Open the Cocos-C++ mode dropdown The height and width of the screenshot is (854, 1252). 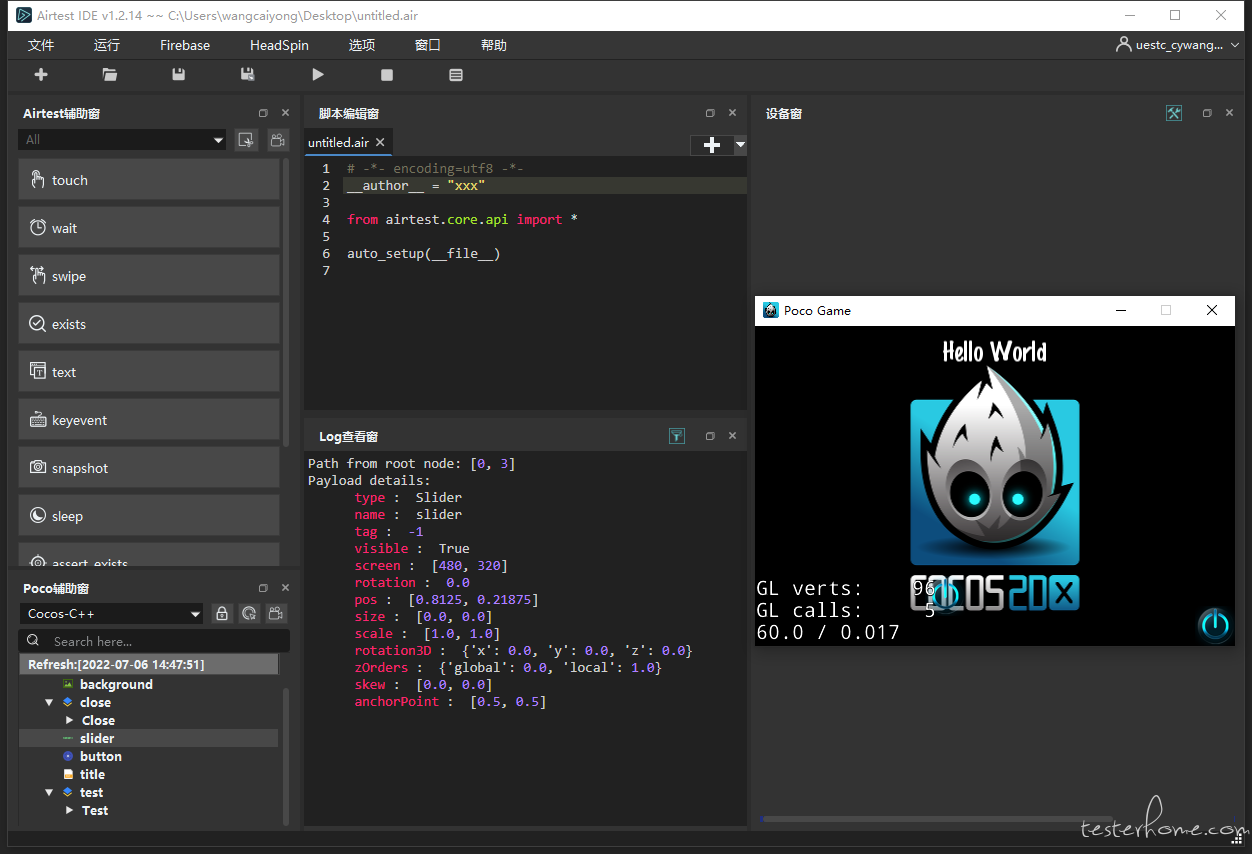pos(112,614)
